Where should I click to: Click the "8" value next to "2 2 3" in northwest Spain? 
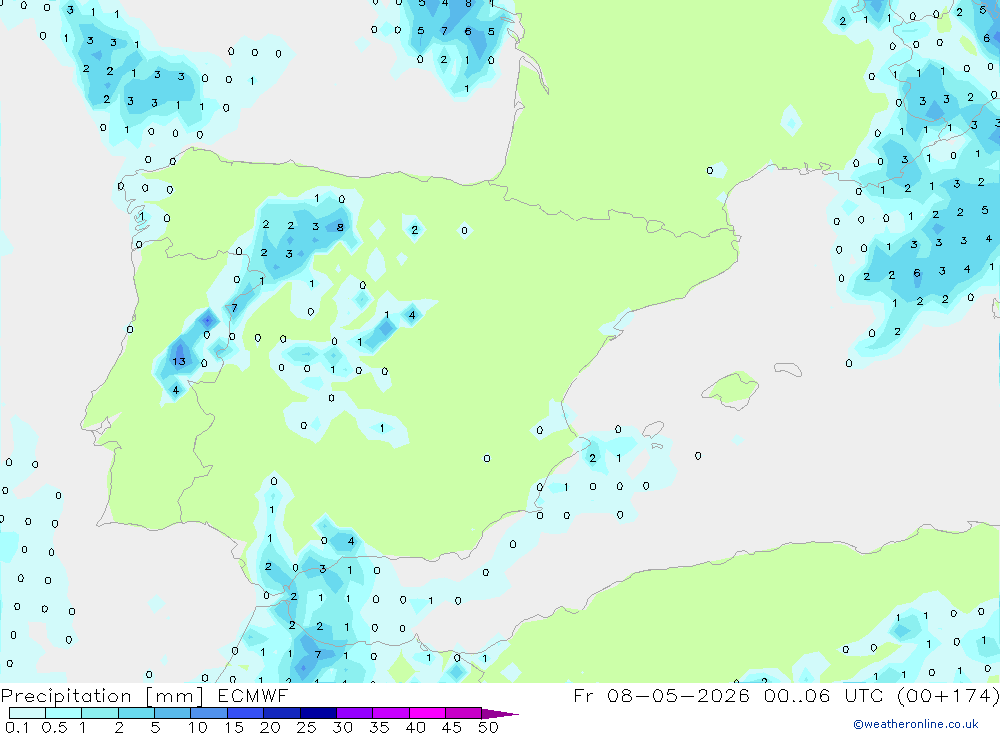340,227
